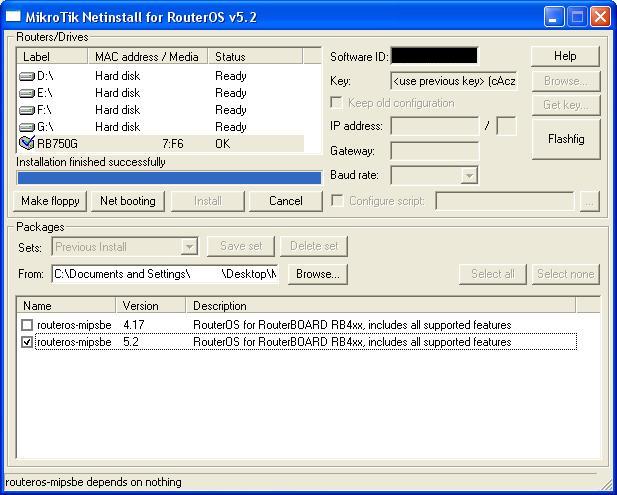
Task: Toggle the Configure script checkbox
Action: [337, 200]
